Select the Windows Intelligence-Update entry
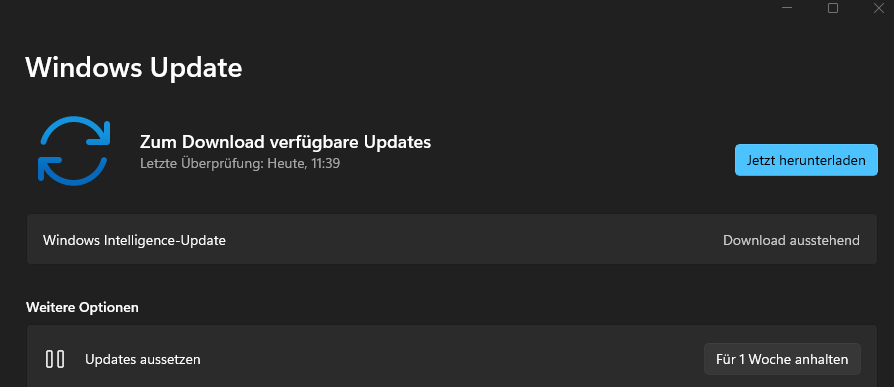The width and height of the screenshot is (894, 387). tap(452, 239)
